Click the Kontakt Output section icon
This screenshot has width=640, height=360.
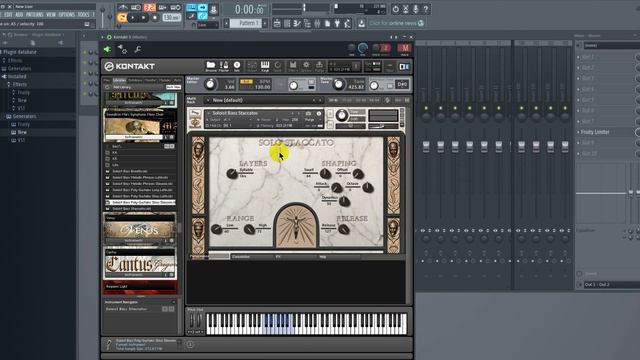point(252,66)
